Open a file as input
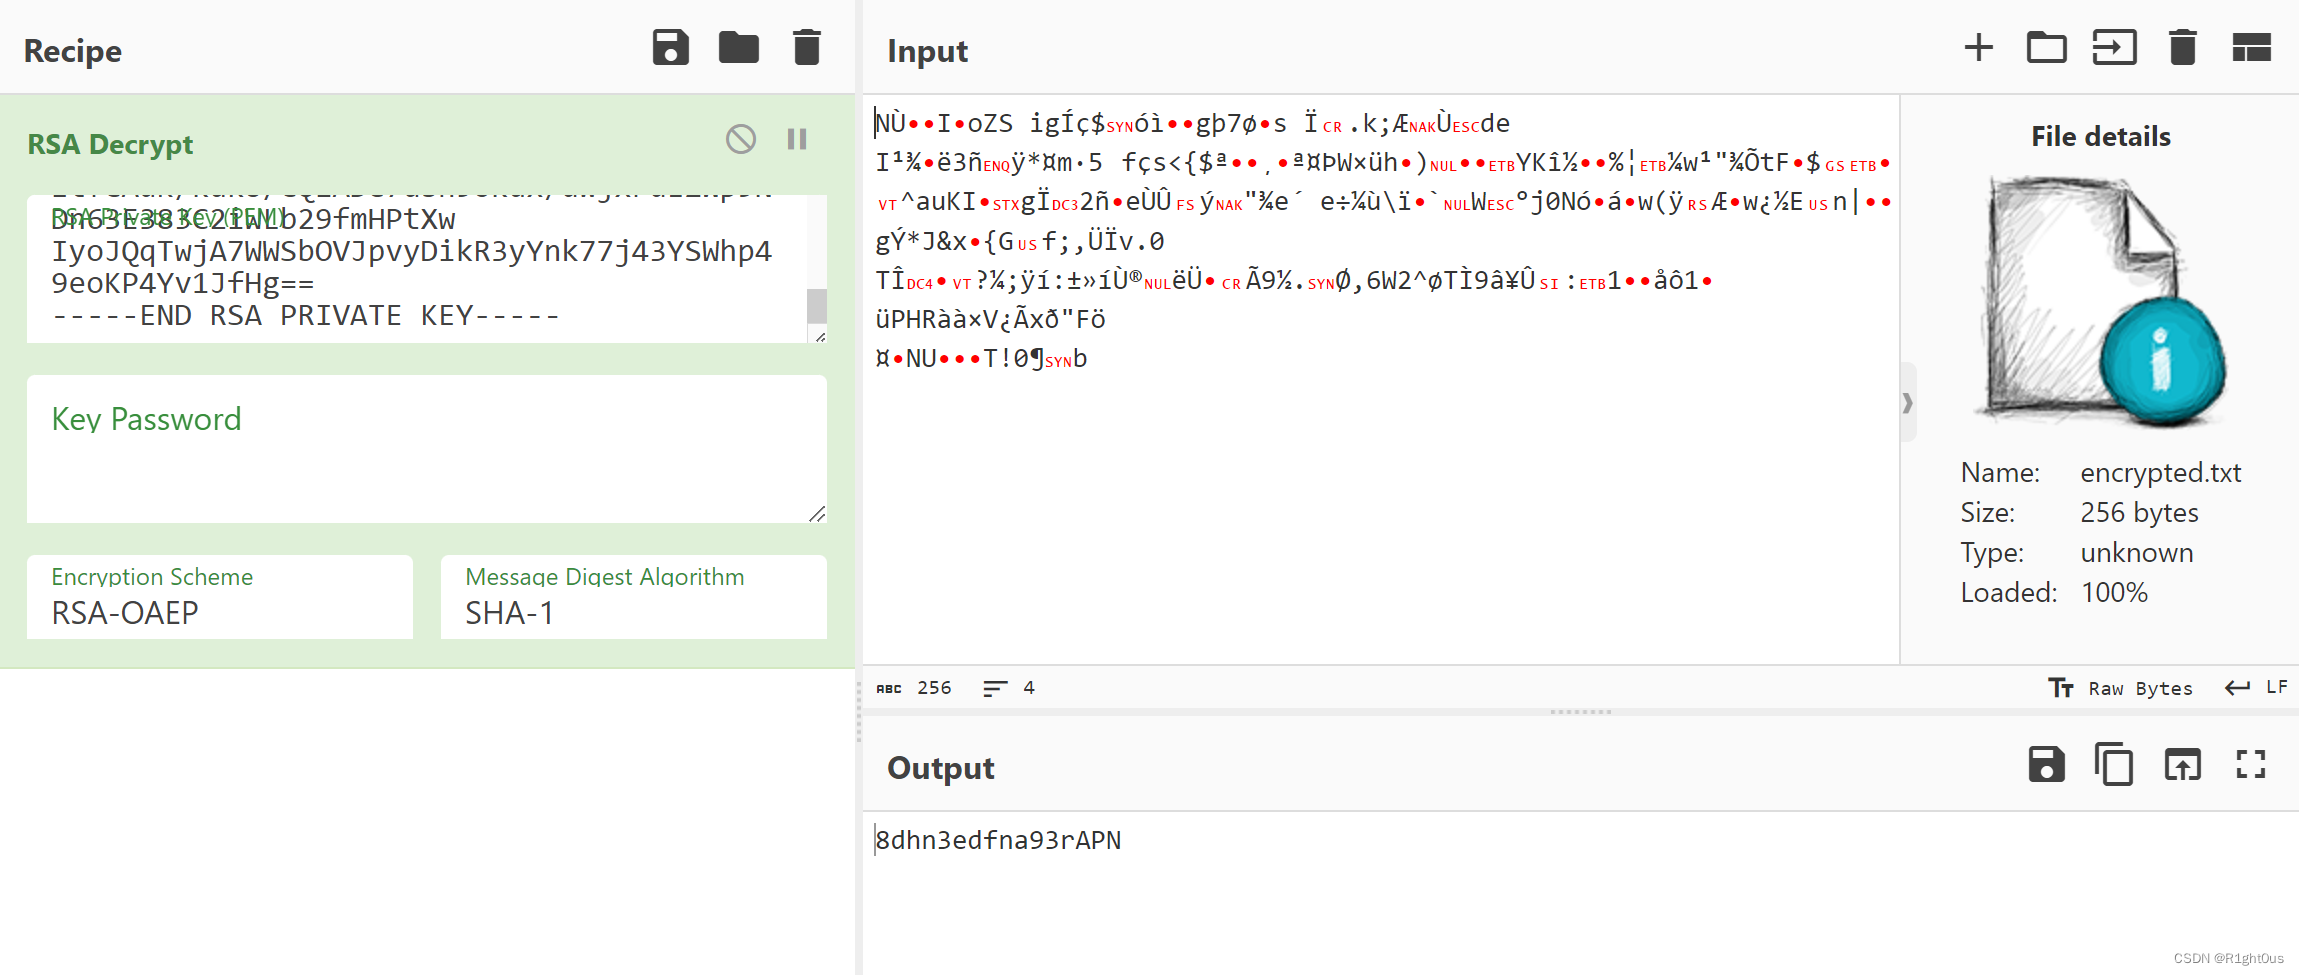This screenshot has height=975, width=2299. point(2114,48)
